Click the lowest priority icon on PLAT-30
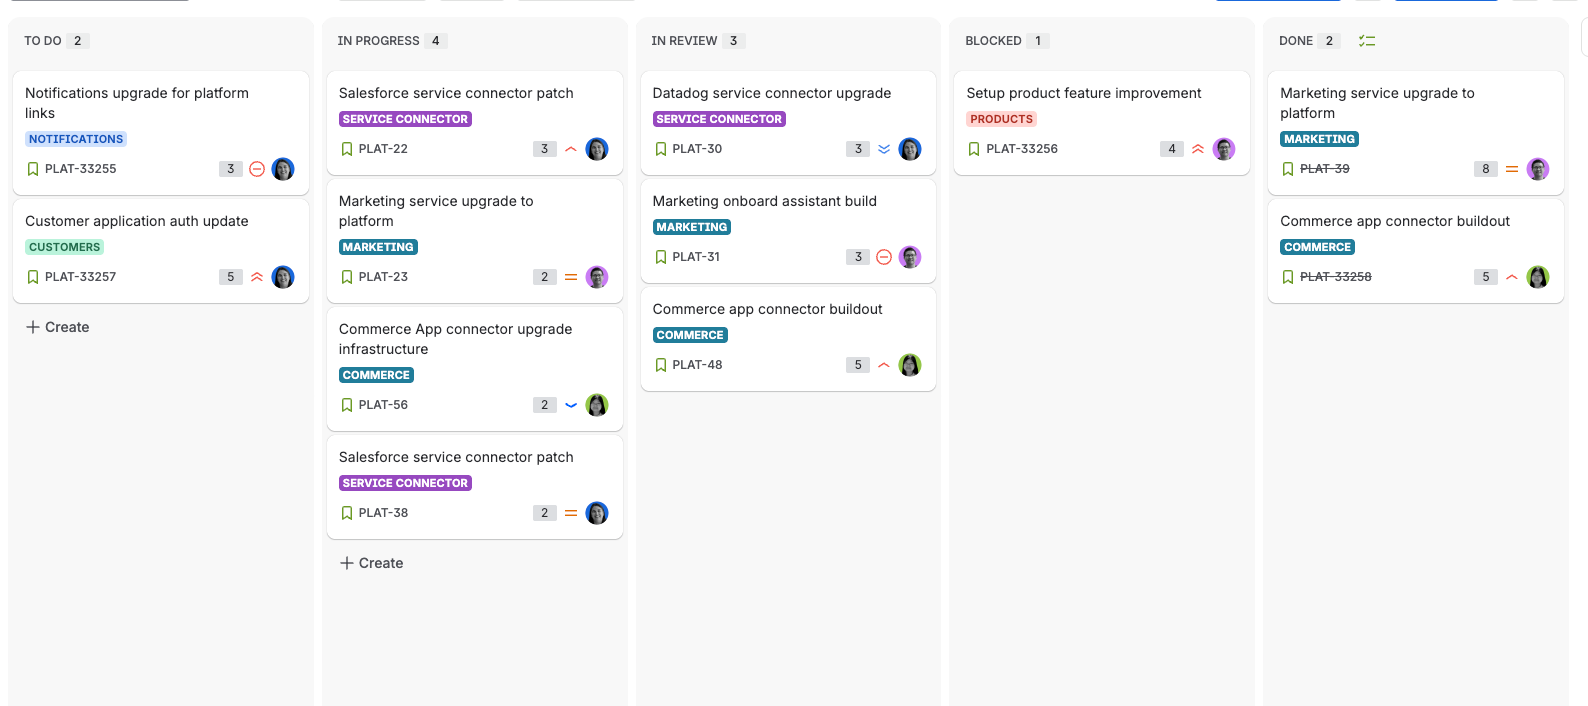The width and height of the screenshot is (1588, 706). tap(884, 149)
